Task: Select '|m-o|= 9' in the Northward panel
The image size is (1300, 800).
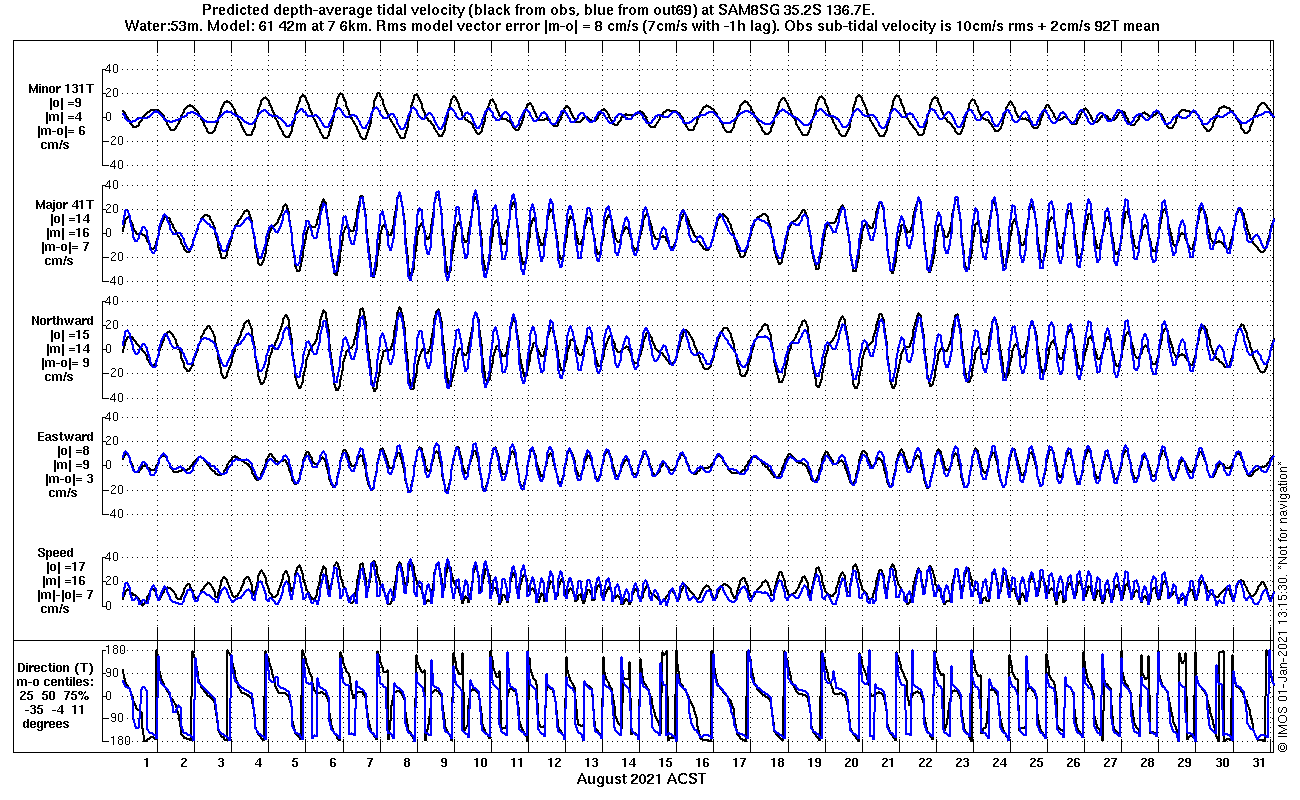Action: click(67, 363)
